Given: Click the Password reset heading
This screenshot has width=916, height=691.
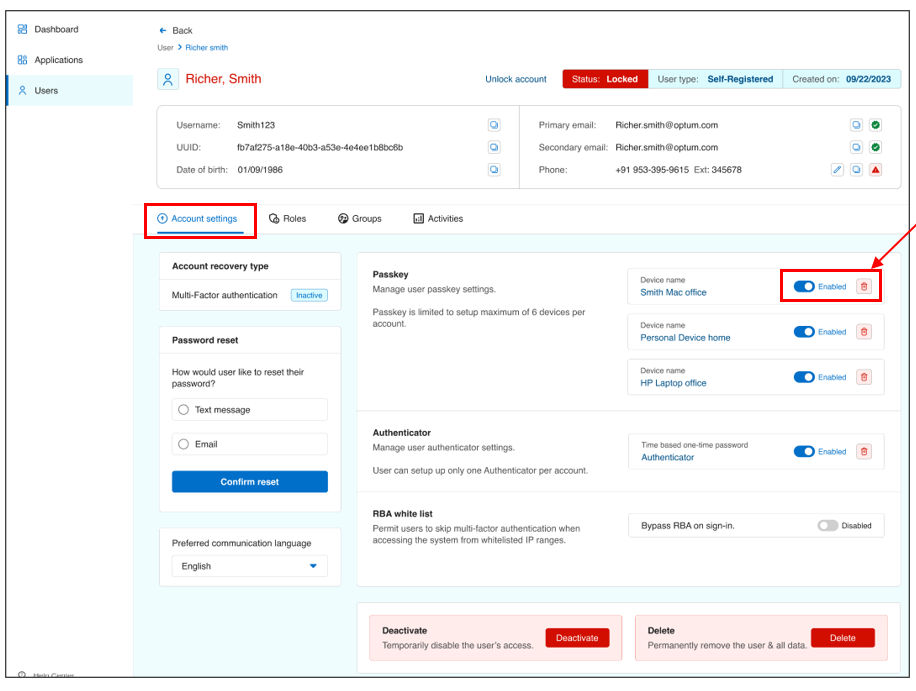Looking at the screenshot, I should 205,340.
